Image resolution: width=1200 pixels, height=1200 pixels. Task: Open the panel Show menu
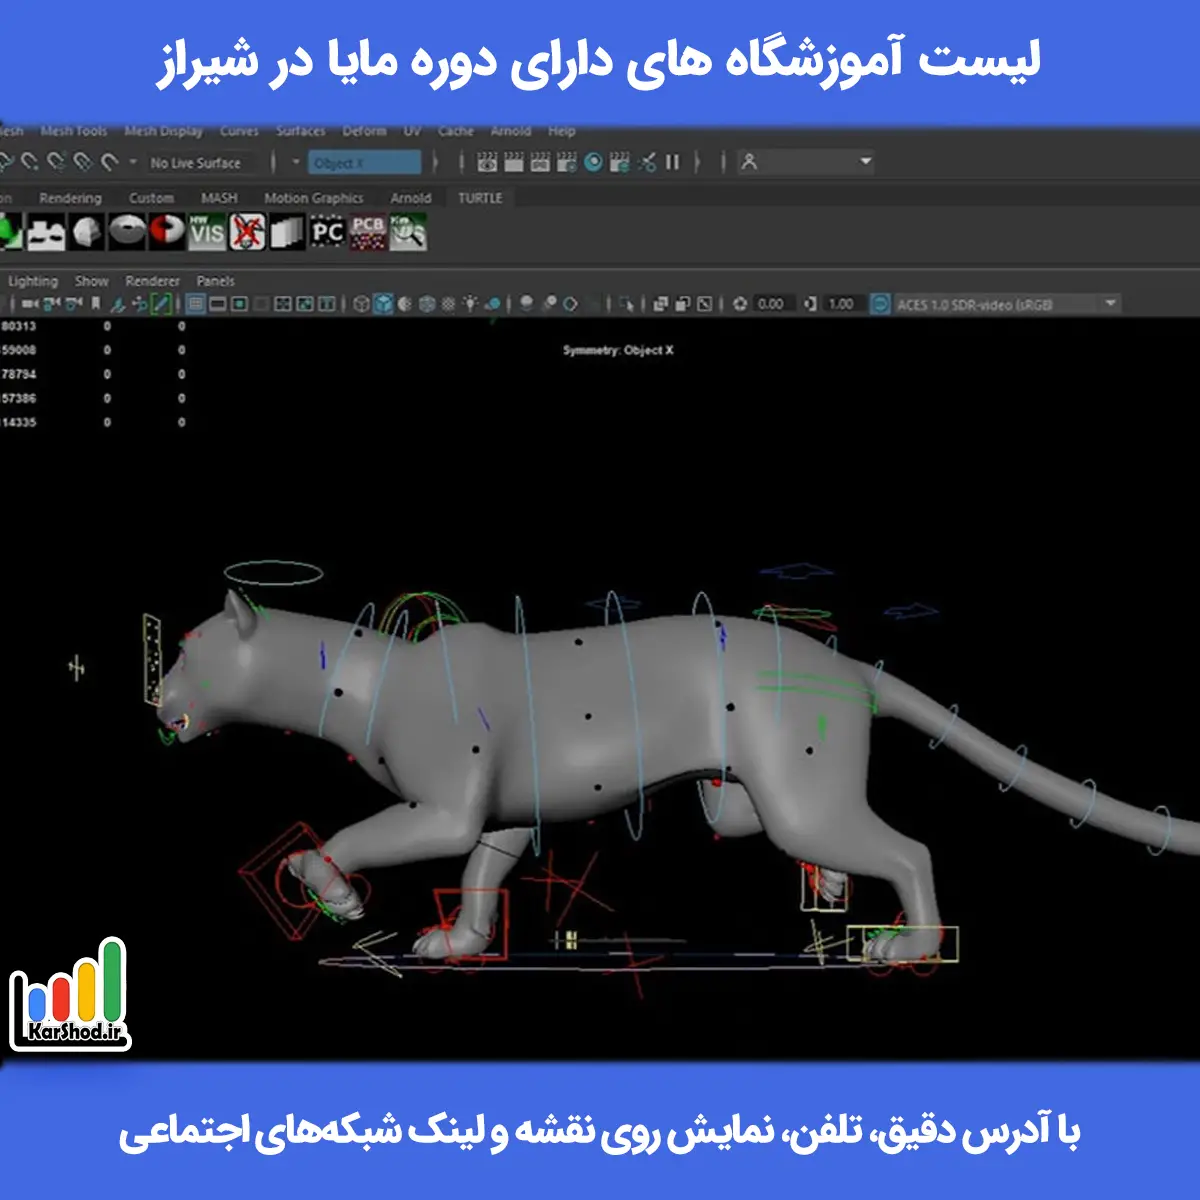pyautogui.click(x=91, y=281)
